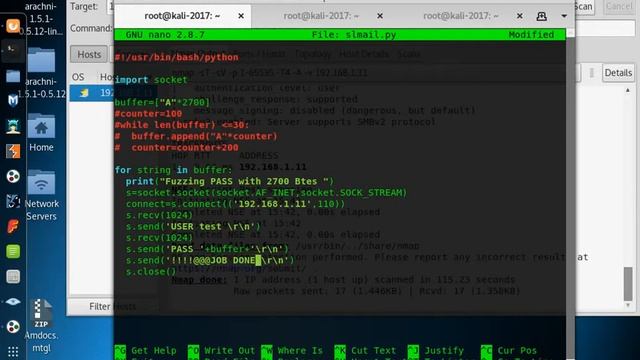The width and height of the screenshot is (640, 360).
Task: Click nano title 'File: slmail.py'
Action: [x=354, y=35]
